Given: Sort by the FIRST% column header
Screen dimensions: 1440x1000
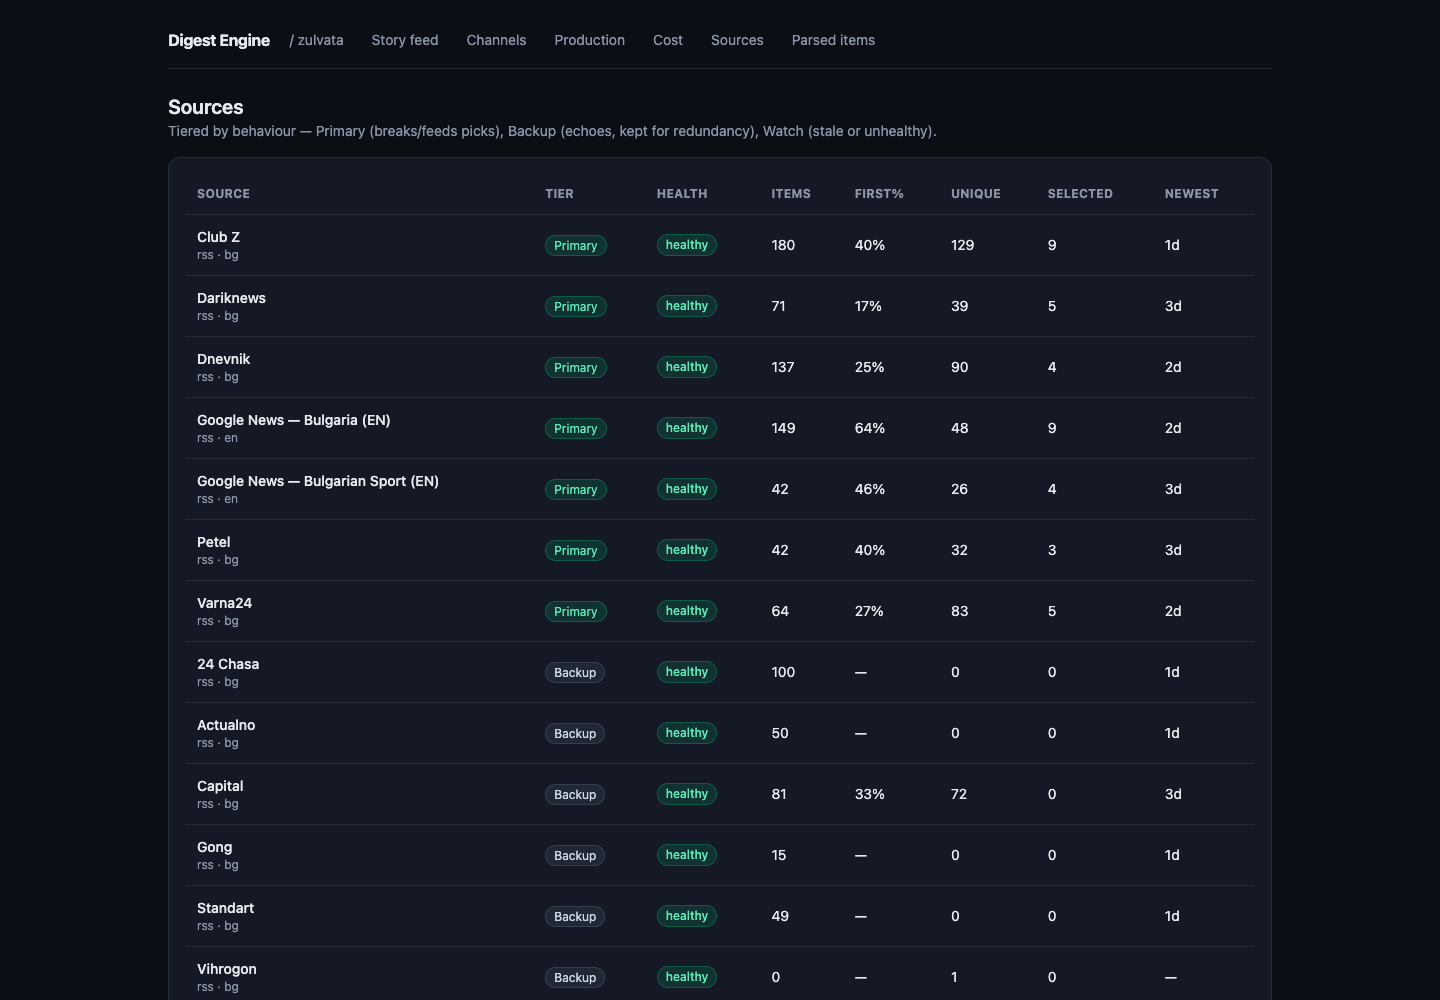Looking at the screenshot, I should [879, 194].
